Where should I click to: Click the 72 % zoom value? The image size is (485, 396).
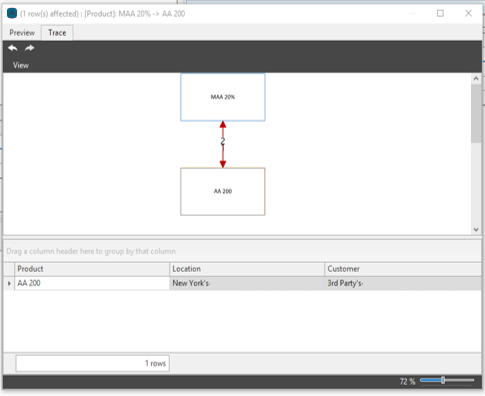click(x=407, y=381)
